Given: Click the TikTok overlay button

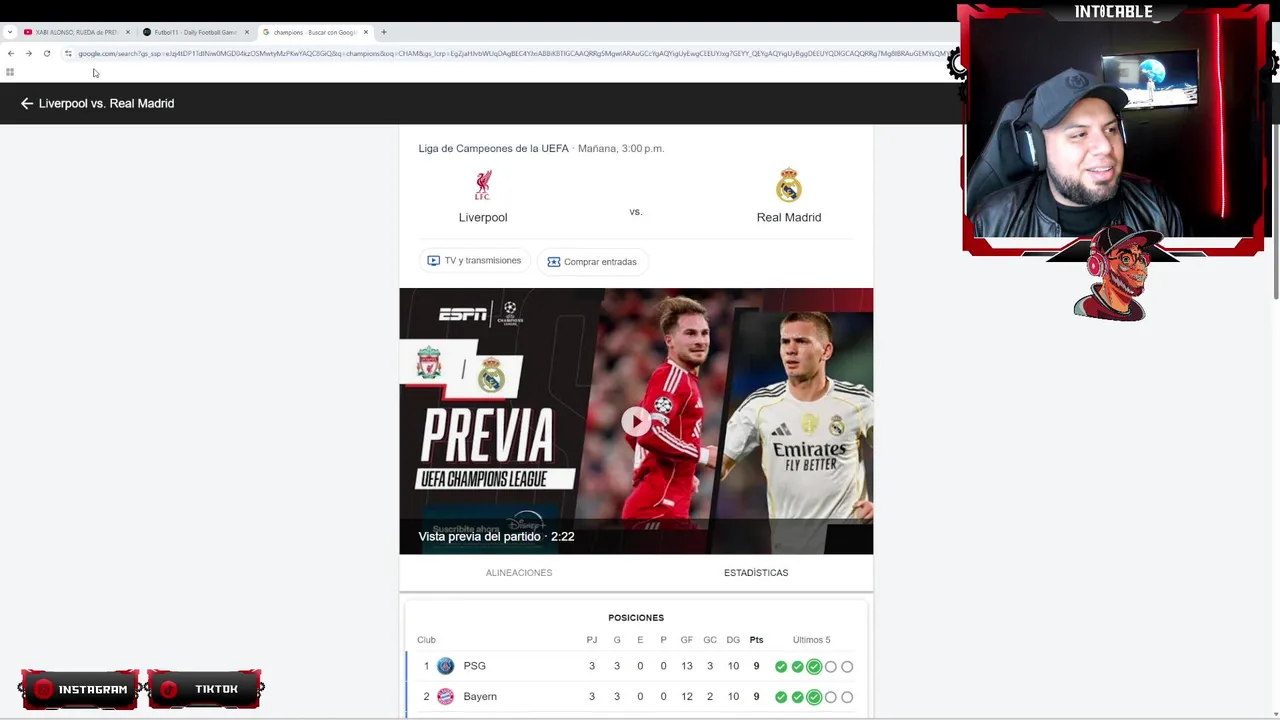Looking at the screenshot, I should click(205, 689).
